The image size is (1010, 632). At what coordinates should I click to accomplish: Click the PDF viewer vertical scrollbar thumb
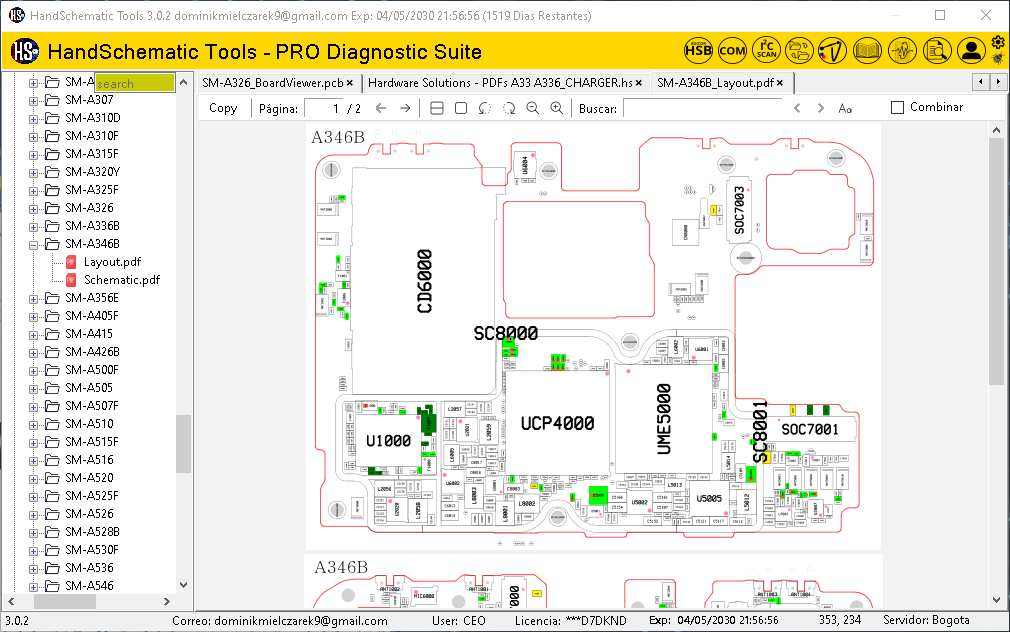coord(996,262)
